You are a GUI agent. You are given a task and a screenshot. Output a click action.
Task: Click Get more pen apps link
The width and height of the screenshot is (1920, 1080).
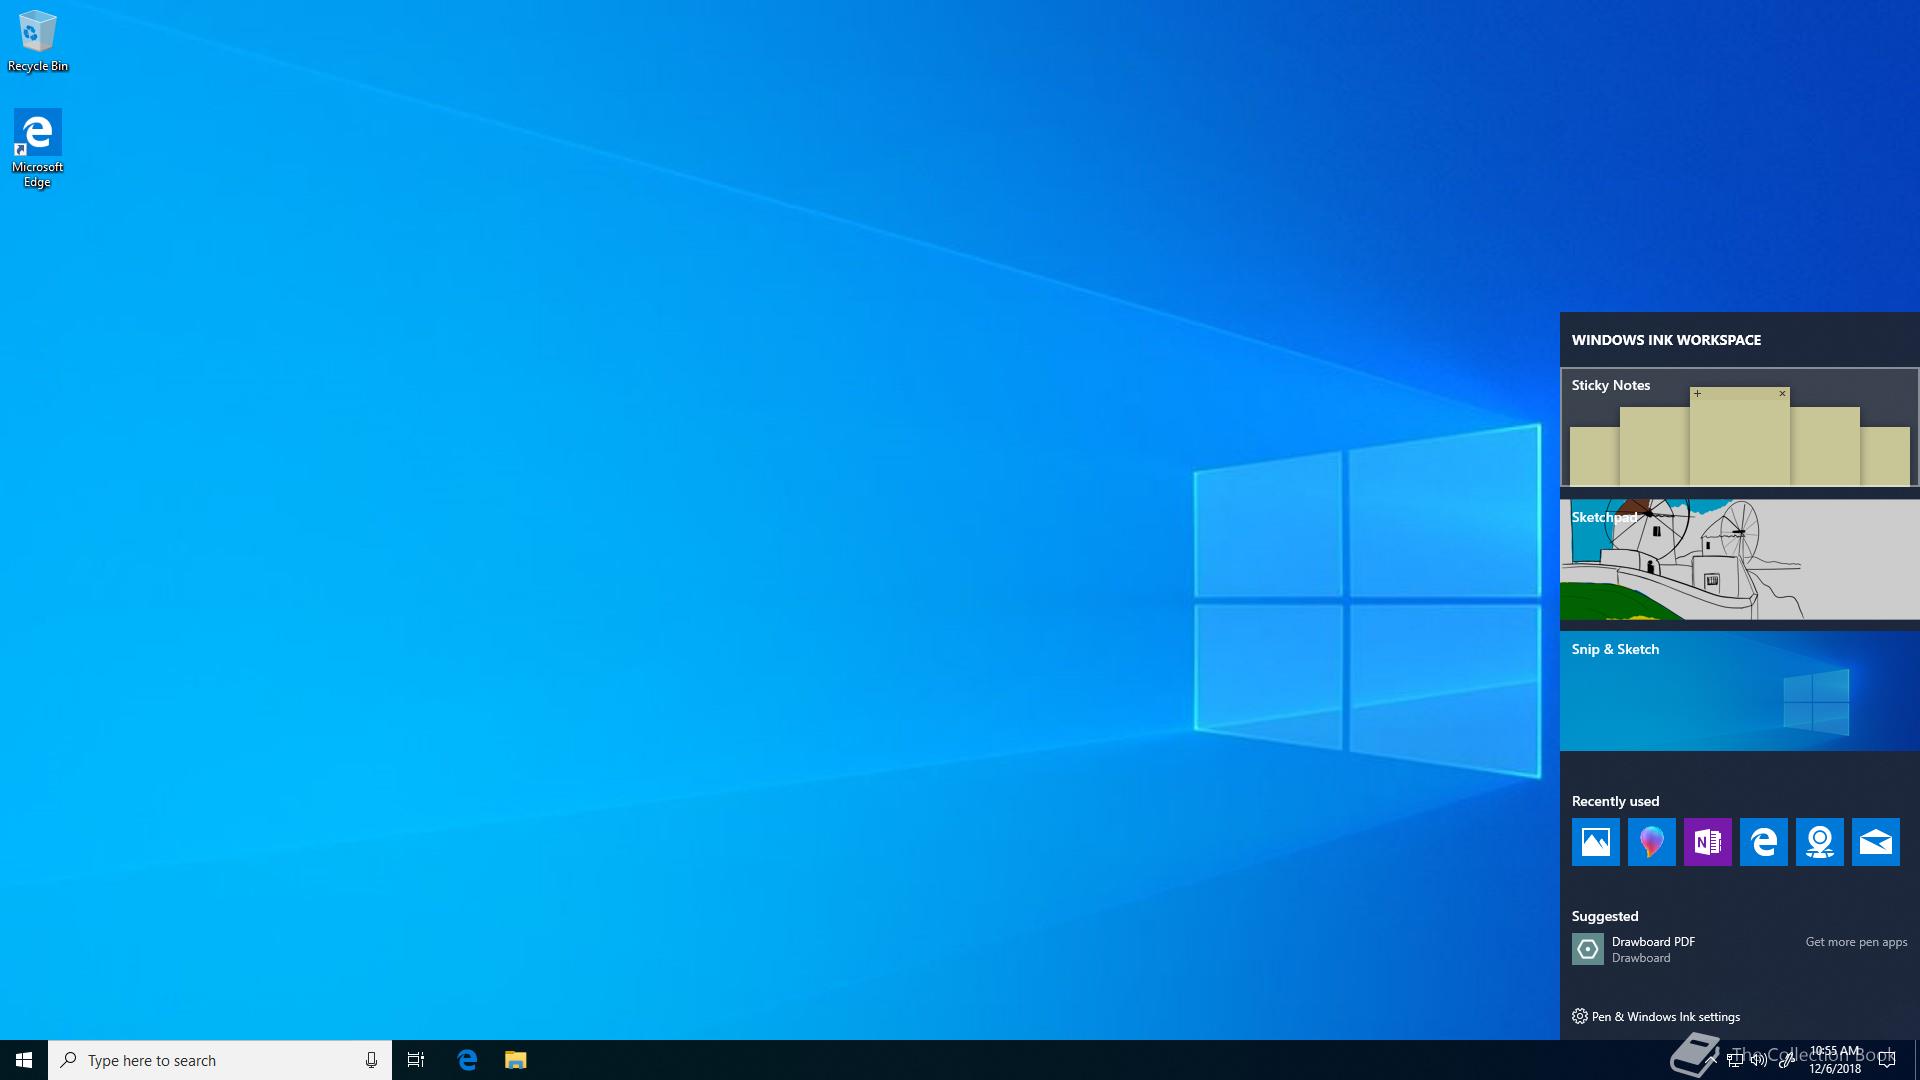click(1856, 942)
